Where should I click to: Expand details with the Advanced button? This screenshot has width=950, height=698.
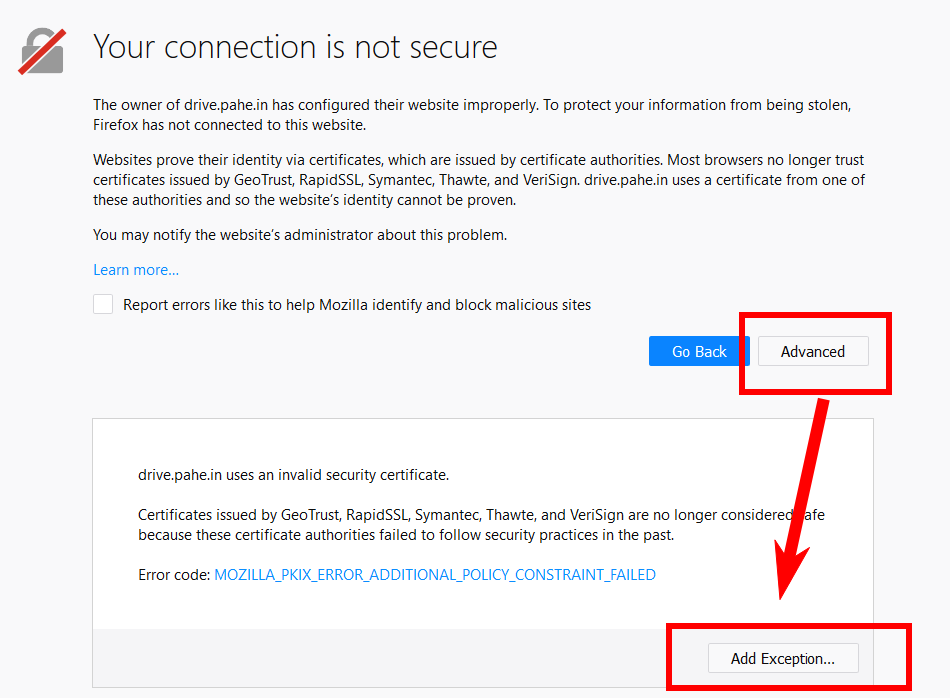pos(813,351)
